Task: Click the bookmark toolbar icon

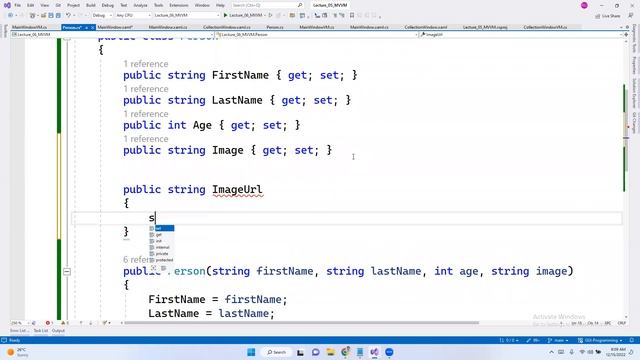Action: pos(352,16)
